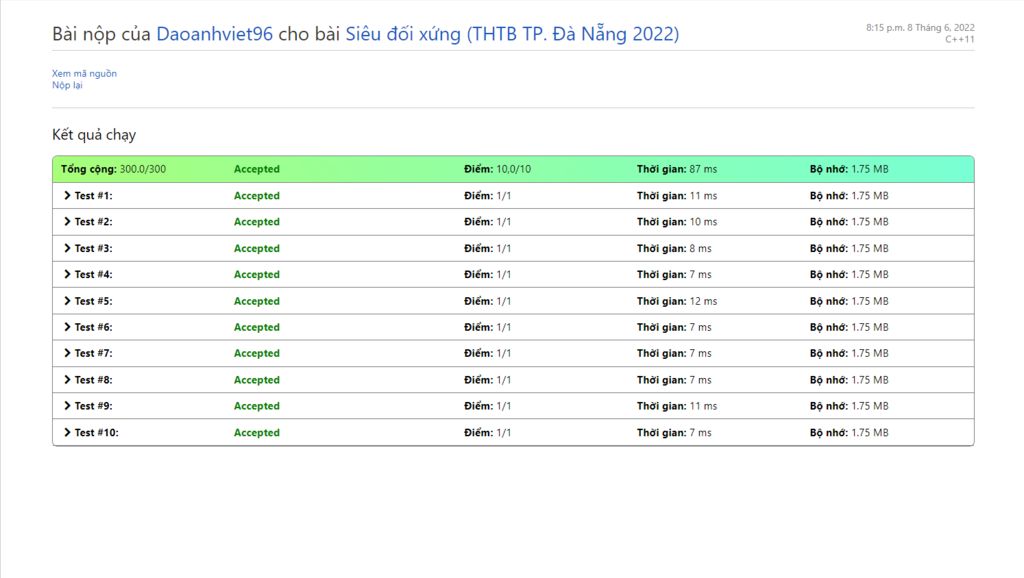Click Thời gian: 10 ms in Test #2 row
This screenshot has height=578, width=1024.
(677, 221)
